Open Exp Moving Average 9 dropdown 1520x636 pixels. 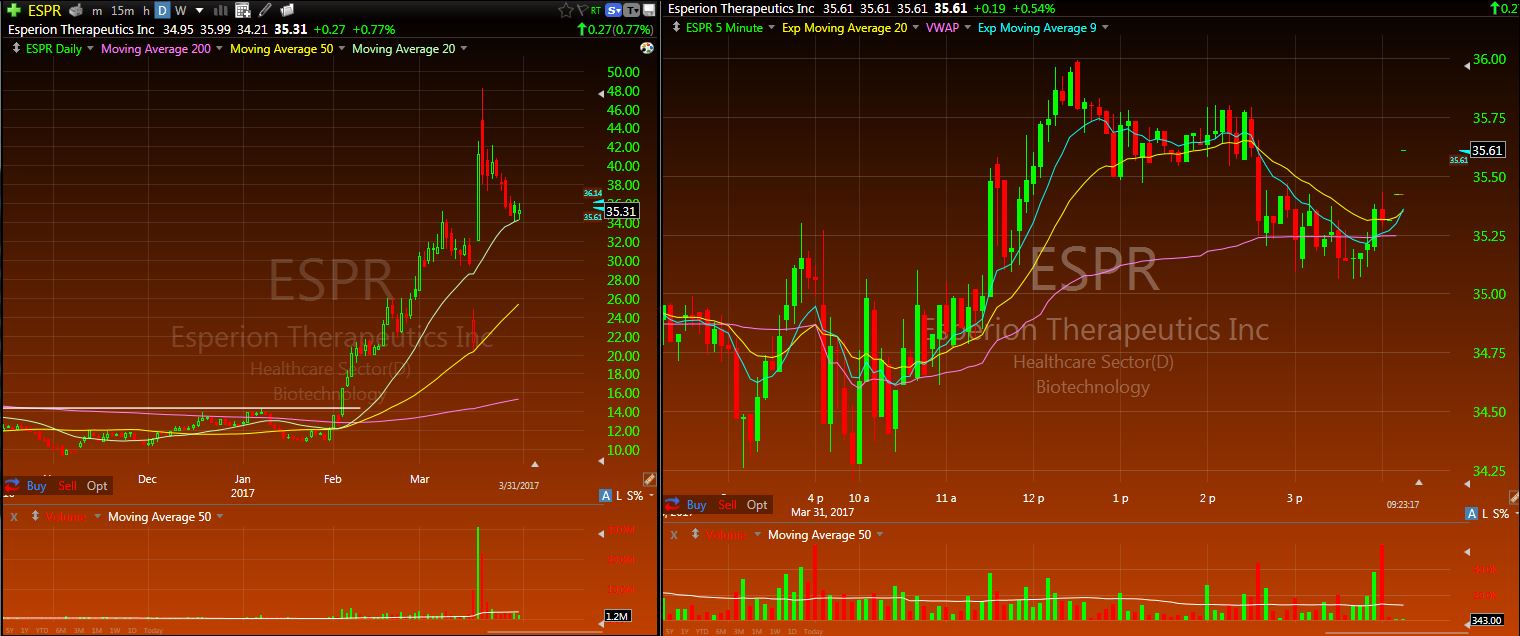pyautogui.click(x=1105, y=28)
